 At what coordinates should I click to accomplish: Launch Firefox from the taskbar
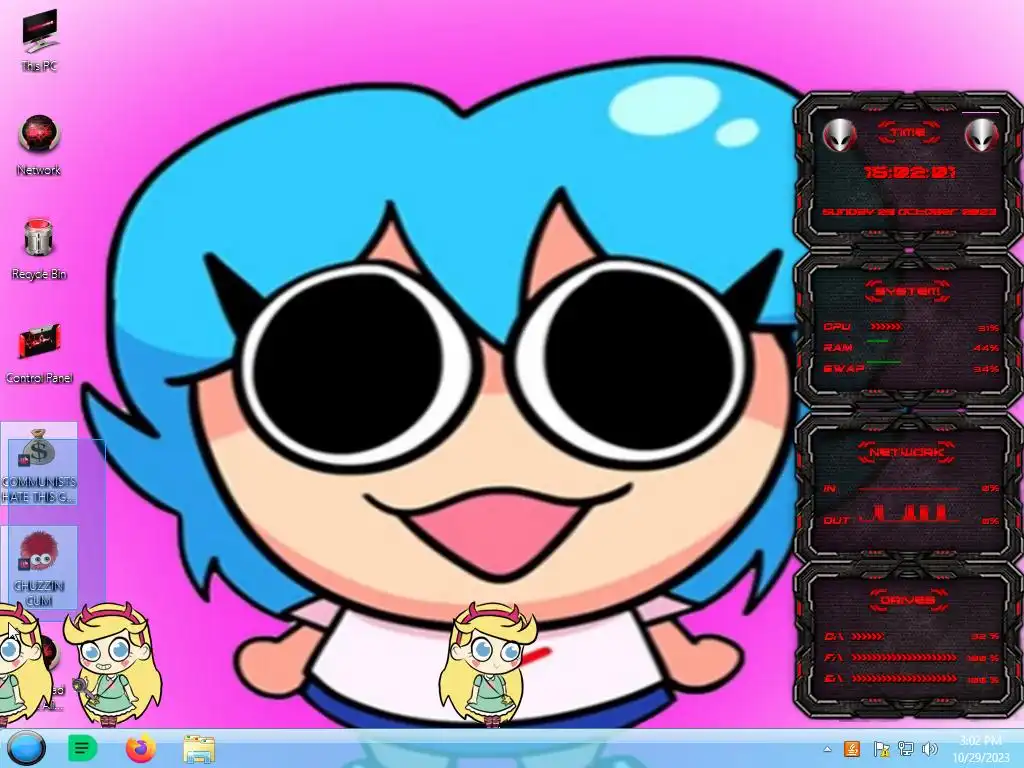pos(141,748)
